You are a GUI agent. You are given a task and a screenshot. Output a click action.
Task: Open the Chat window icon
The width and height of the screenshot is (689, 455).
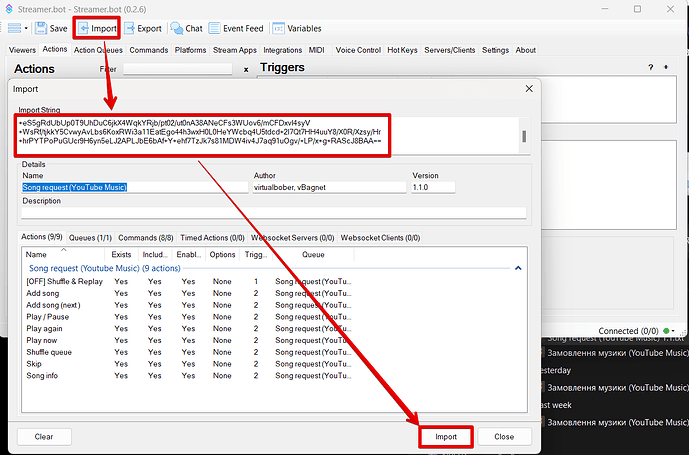[187, 29]
